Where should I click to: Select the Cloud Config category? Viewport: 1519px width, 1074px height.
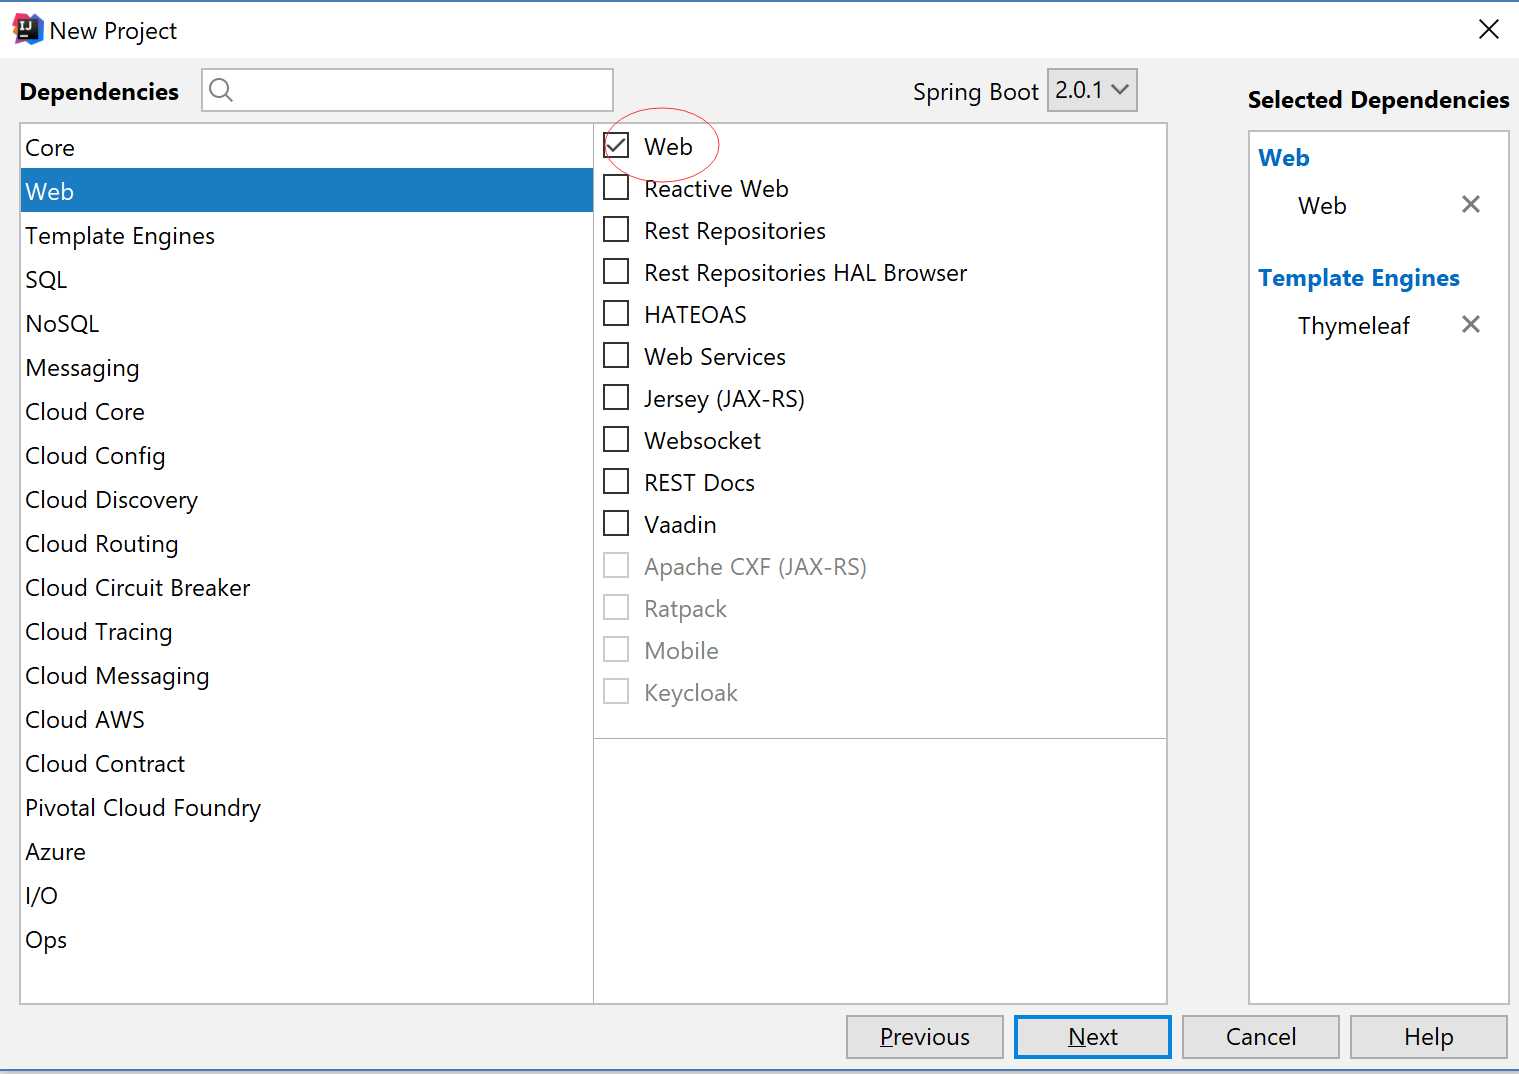coord(306,455)
